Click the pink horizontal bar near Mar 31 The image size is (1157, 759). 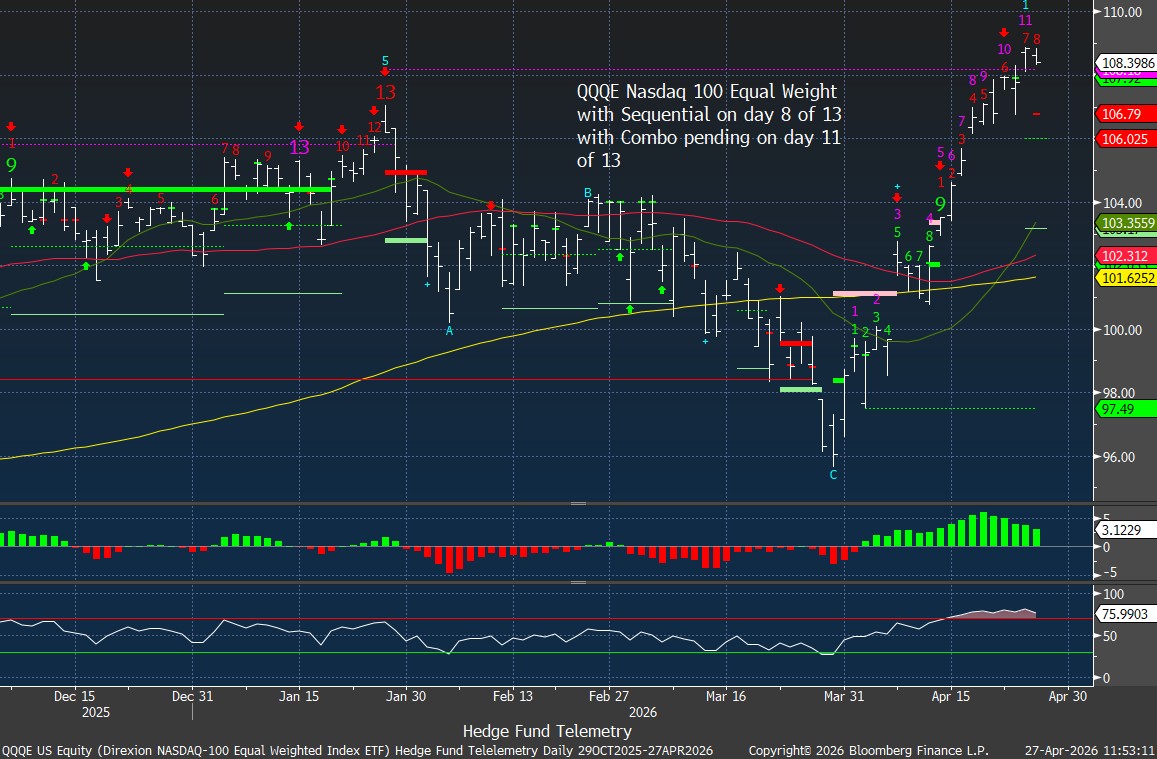point(864,293)
